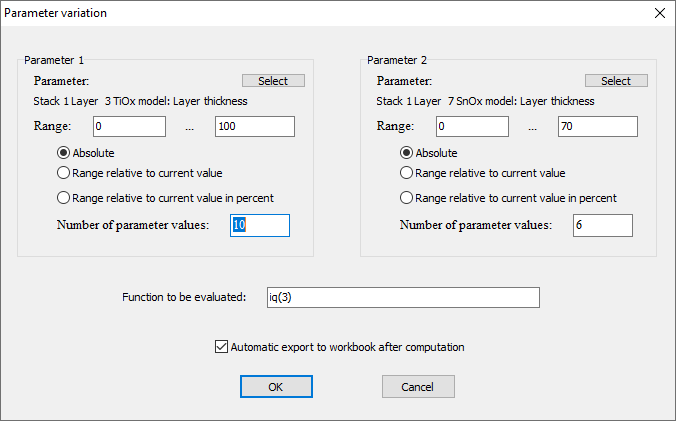676x421 pixels.
Task: Click Parameter 1 range end field showing 100
Action: point(255,126)
